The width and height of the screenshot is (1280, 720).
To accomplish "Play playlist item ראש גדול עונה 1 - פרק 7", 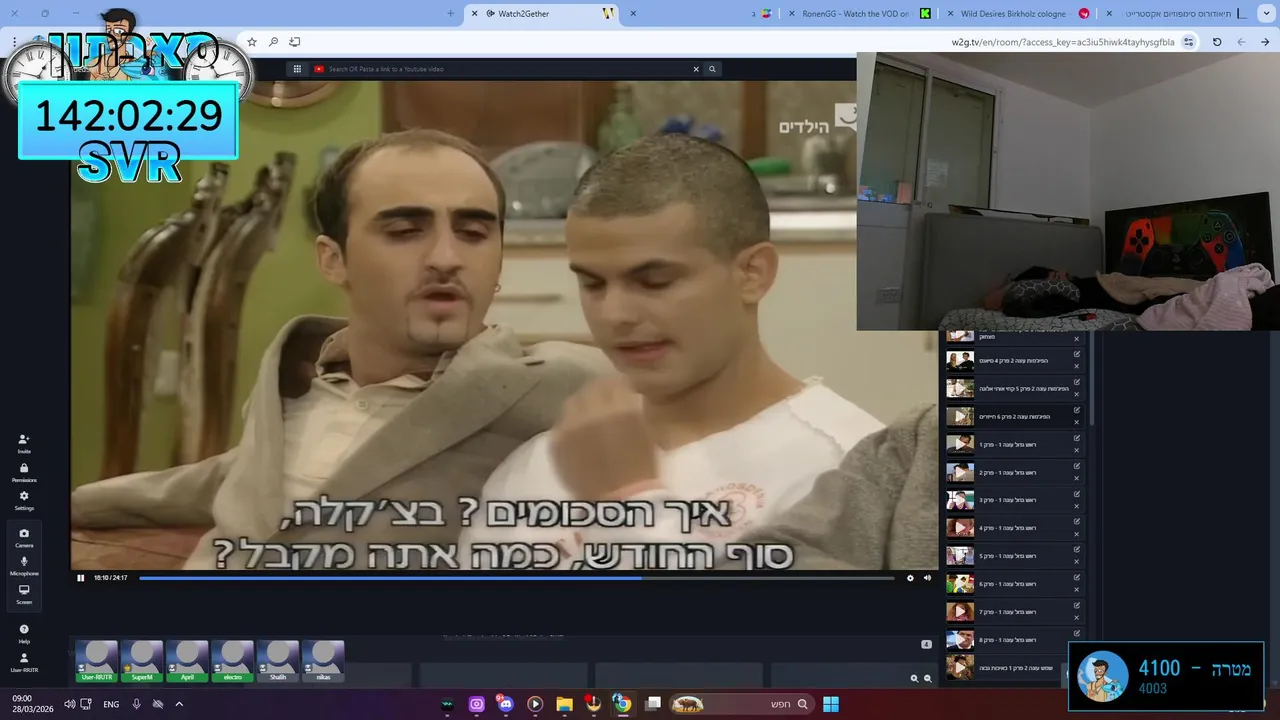I will tap(960, 612).
